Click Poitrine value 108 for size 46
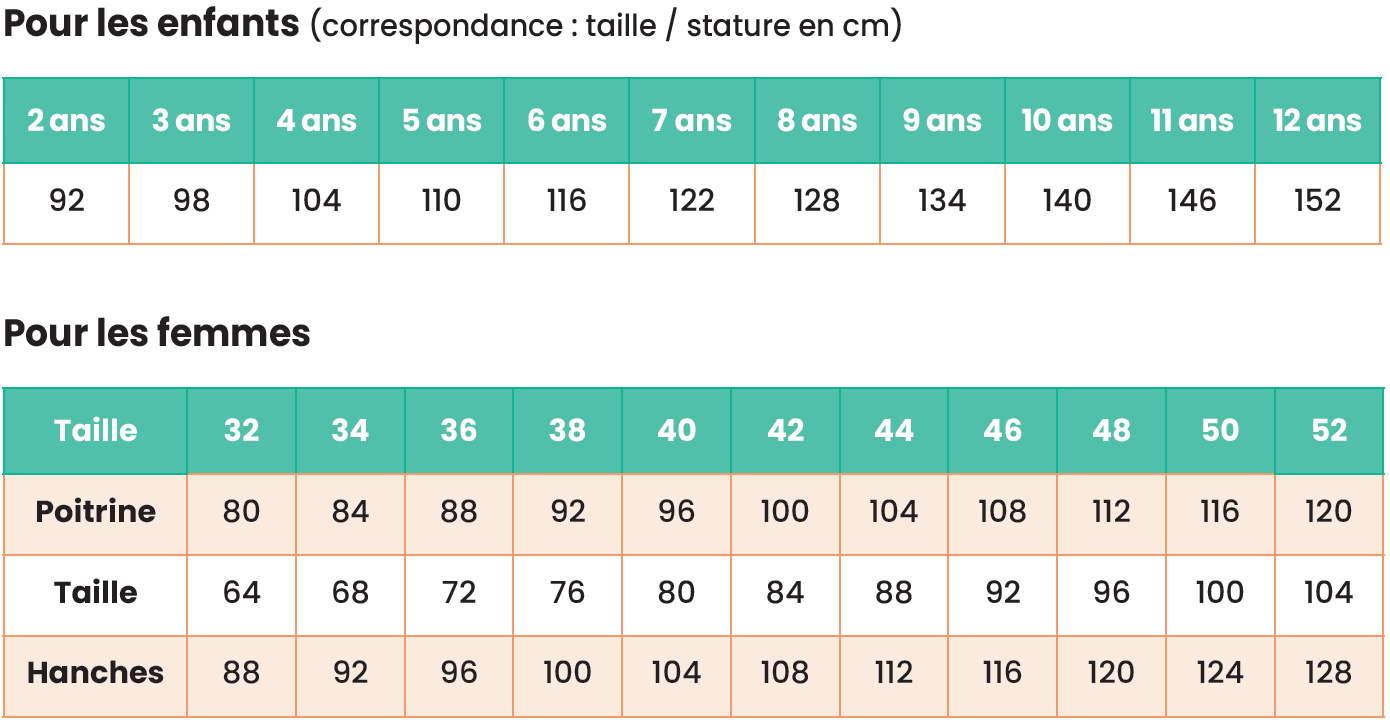Image resolution: width=1390 pixels, height=722 pixels. 1002,512
